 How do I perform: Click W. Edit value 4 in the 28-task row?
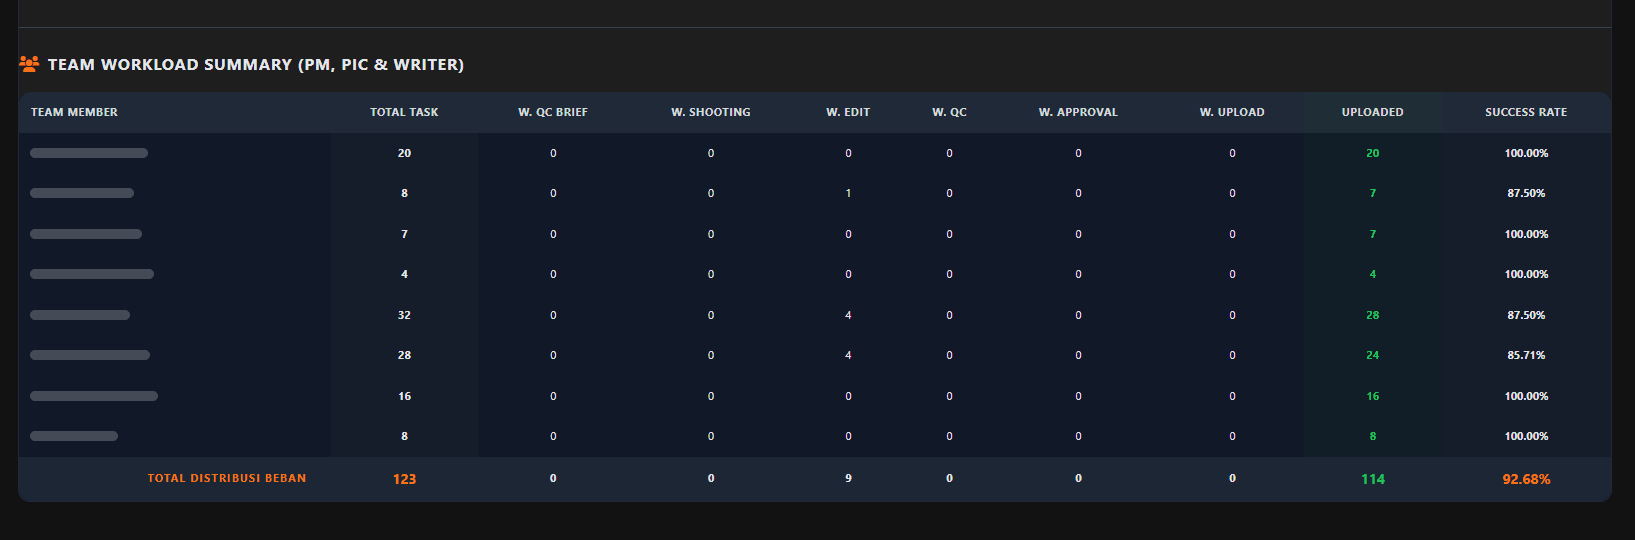[x=848, y=355]
